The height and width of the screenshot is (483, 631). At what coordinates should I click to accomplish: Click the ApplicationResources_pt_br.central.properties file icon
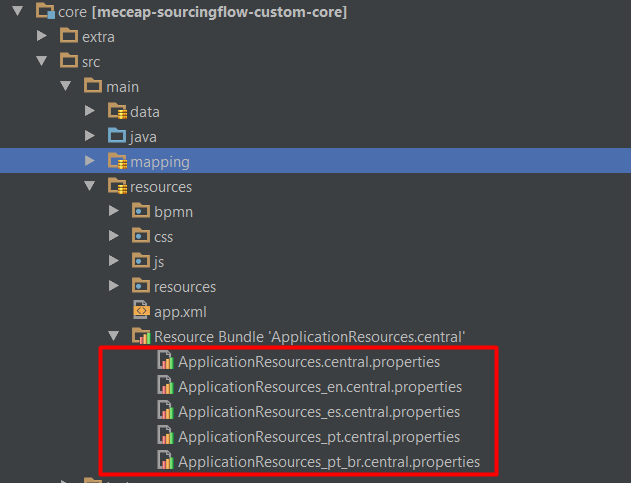166,462
